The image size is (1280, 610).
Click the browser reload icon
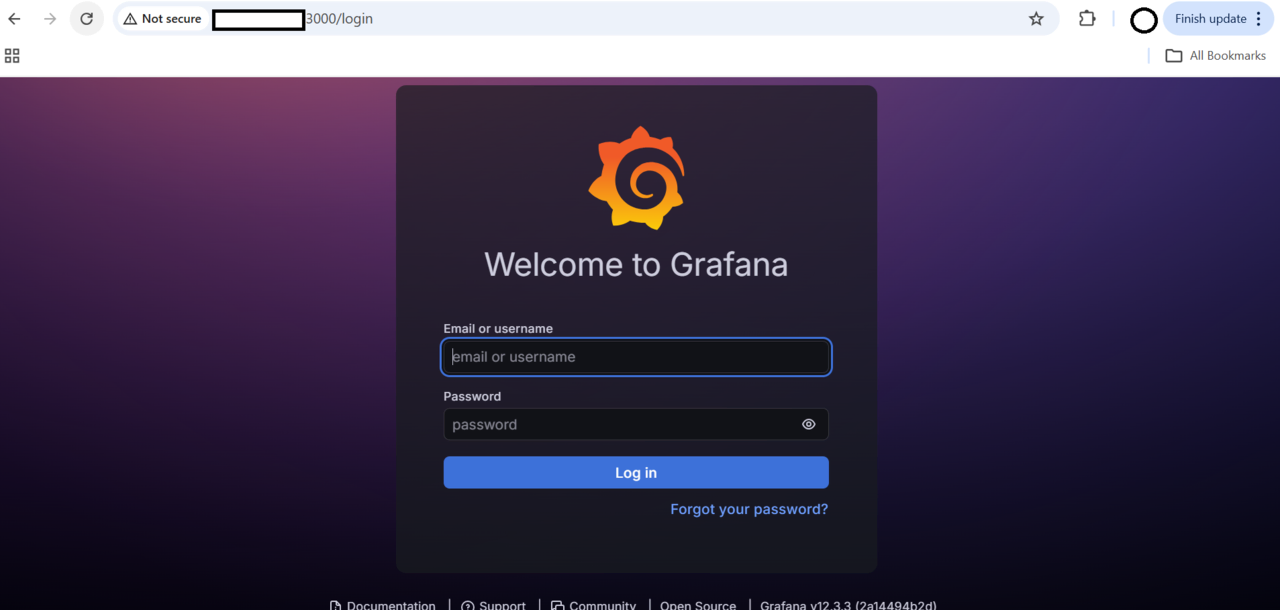click(x=86, y=18)
